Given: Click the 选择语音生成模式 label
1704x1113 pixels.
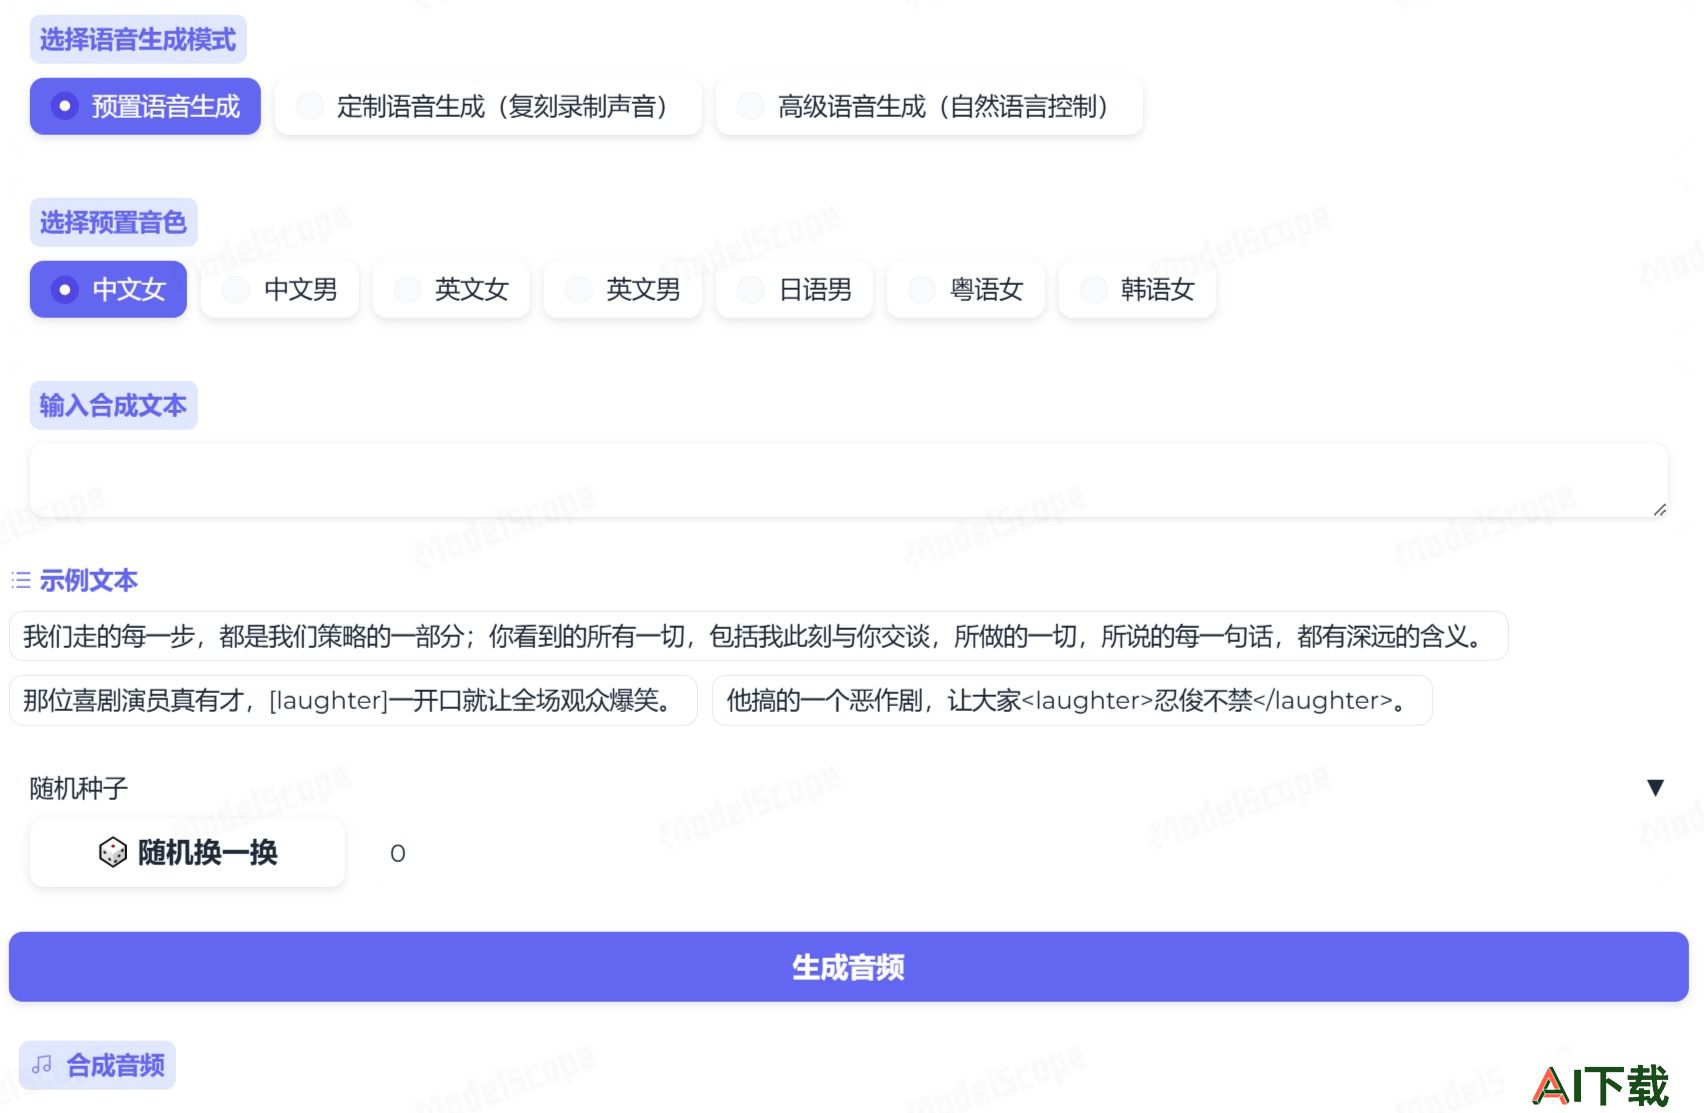Looking at the screenshot, I should click(138, 40).
